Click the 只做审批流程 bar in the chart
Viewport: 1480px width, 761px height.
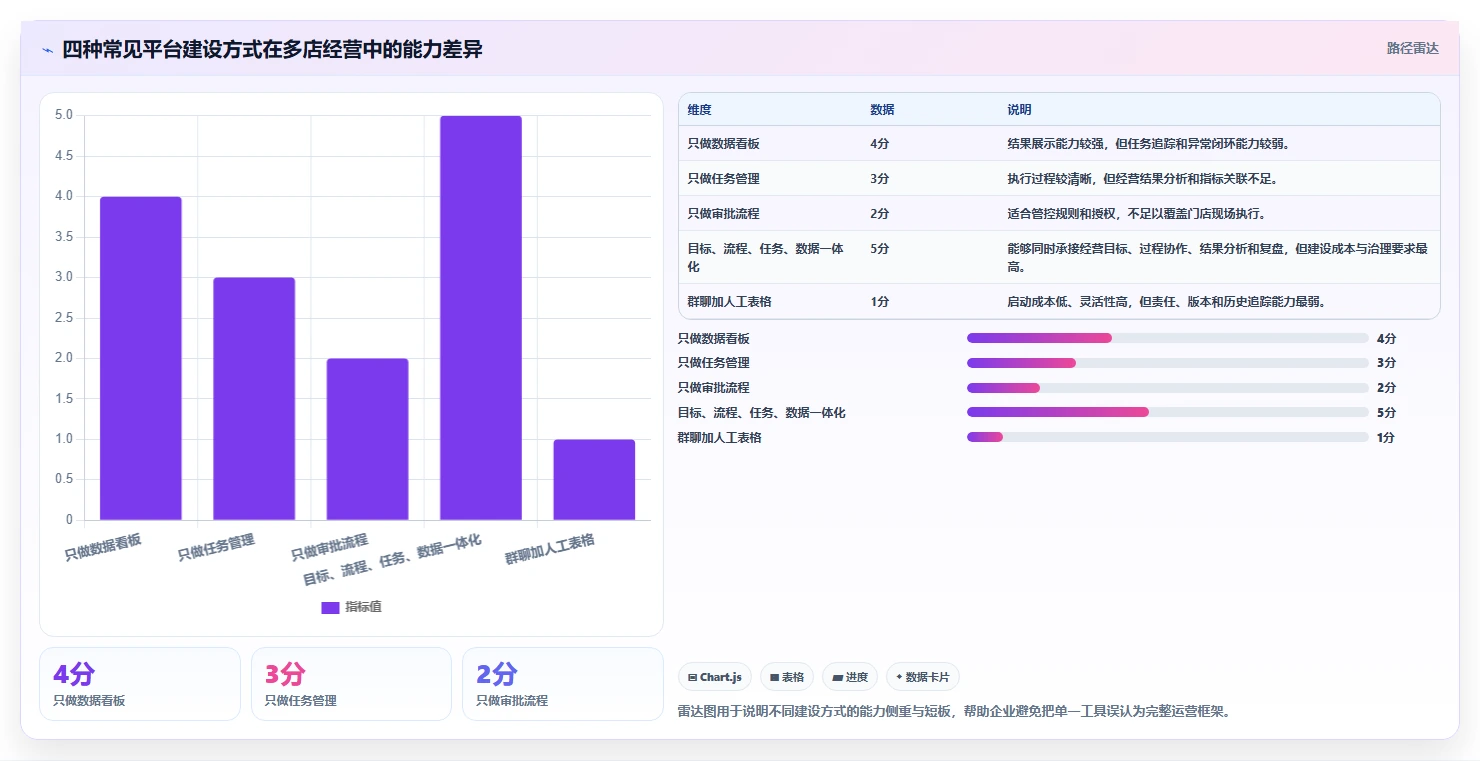(x=367, y=439)
